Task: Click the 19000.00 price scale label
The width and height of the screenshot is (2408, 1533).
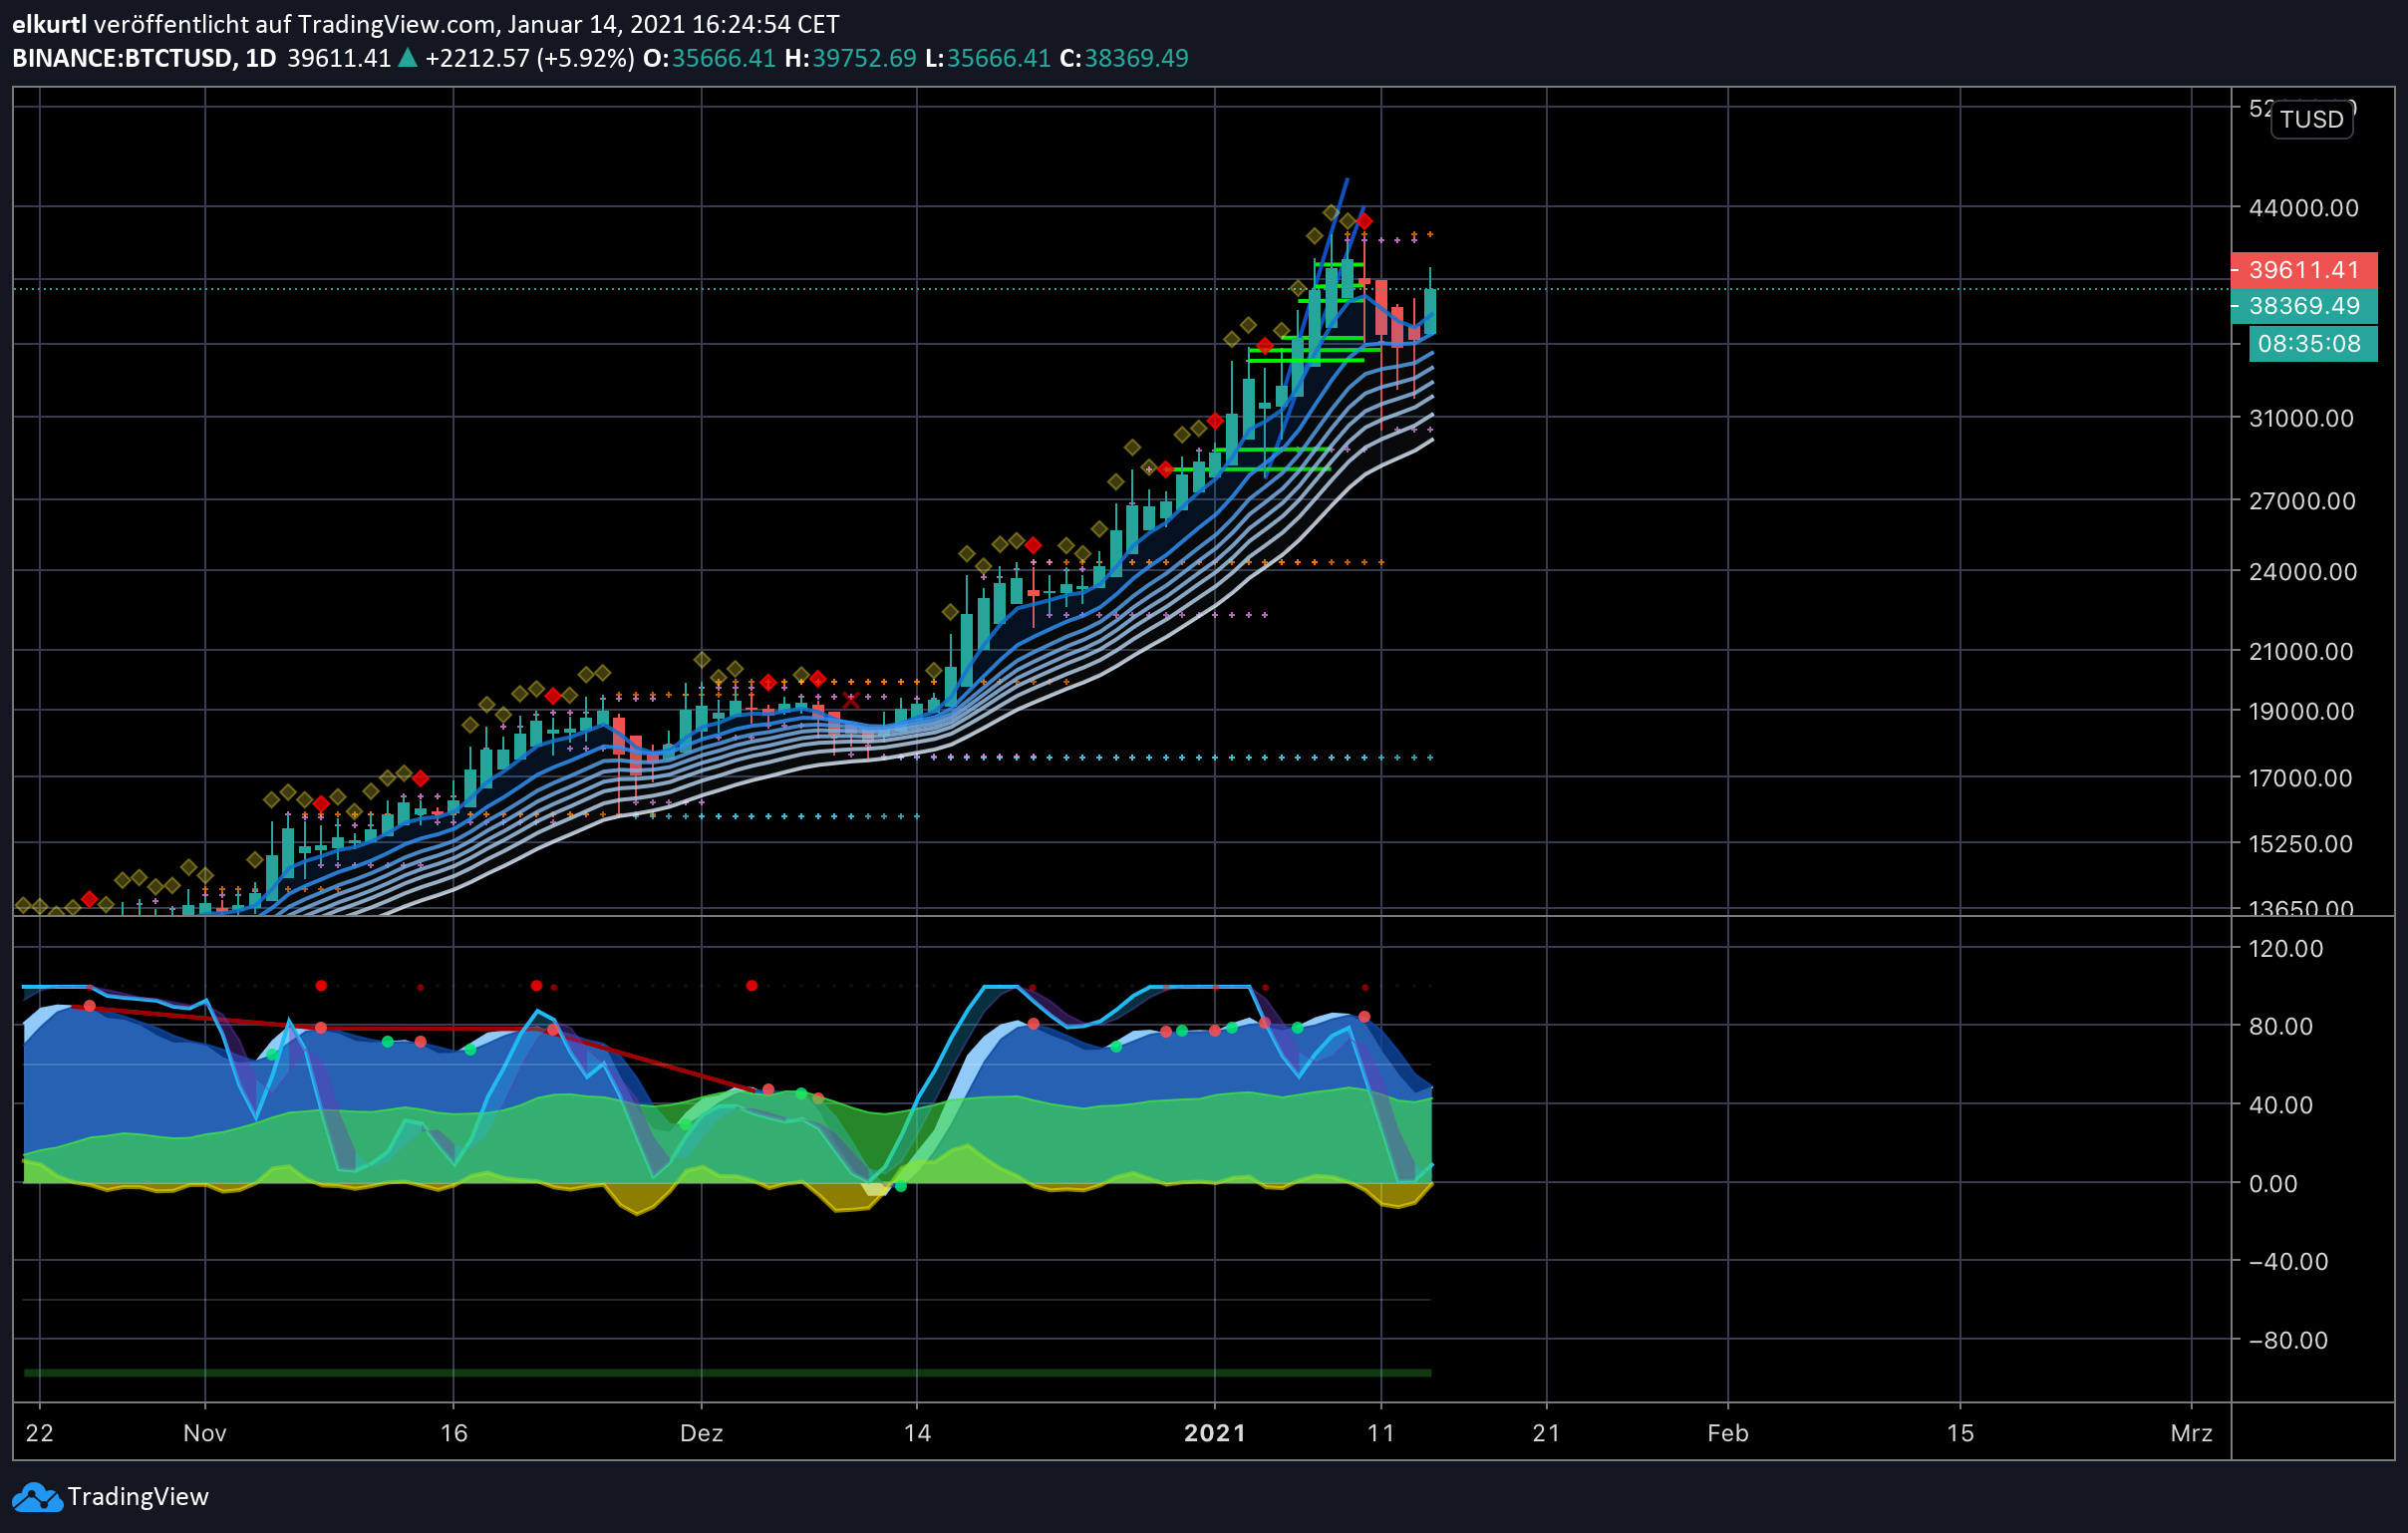Action: (x=2301, y=712)
